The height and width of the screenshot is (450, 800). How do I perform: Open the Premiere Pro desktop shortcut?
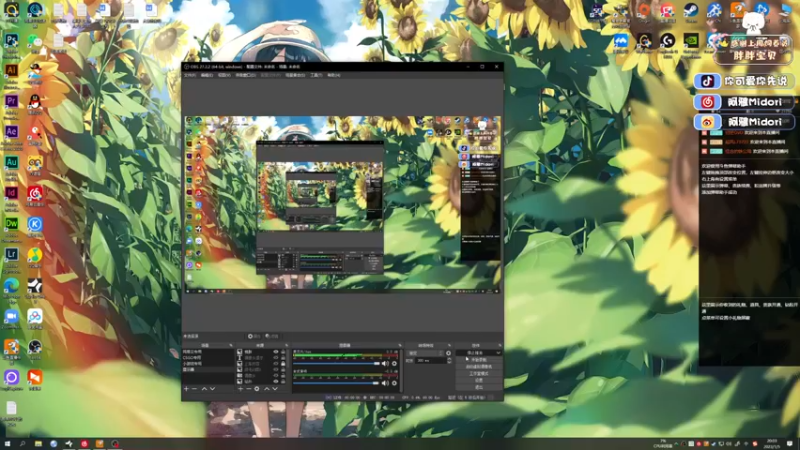11,102
